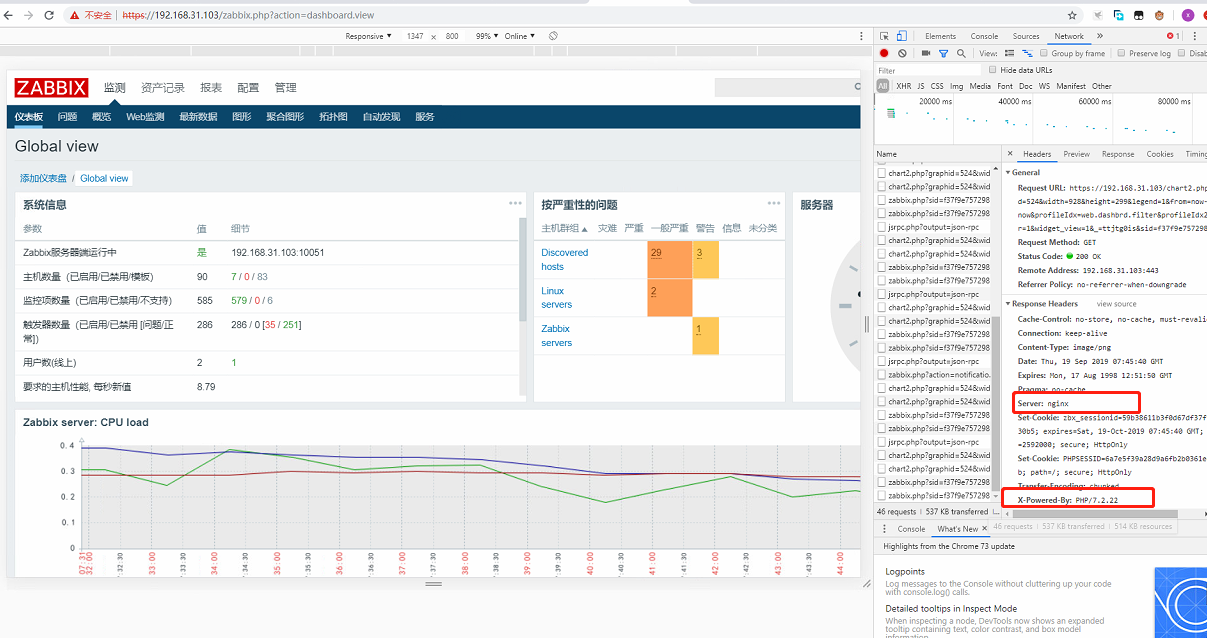1207x638 pixels.
Task: Toggle the network filter funnel icon
Action: click(943, 53)
